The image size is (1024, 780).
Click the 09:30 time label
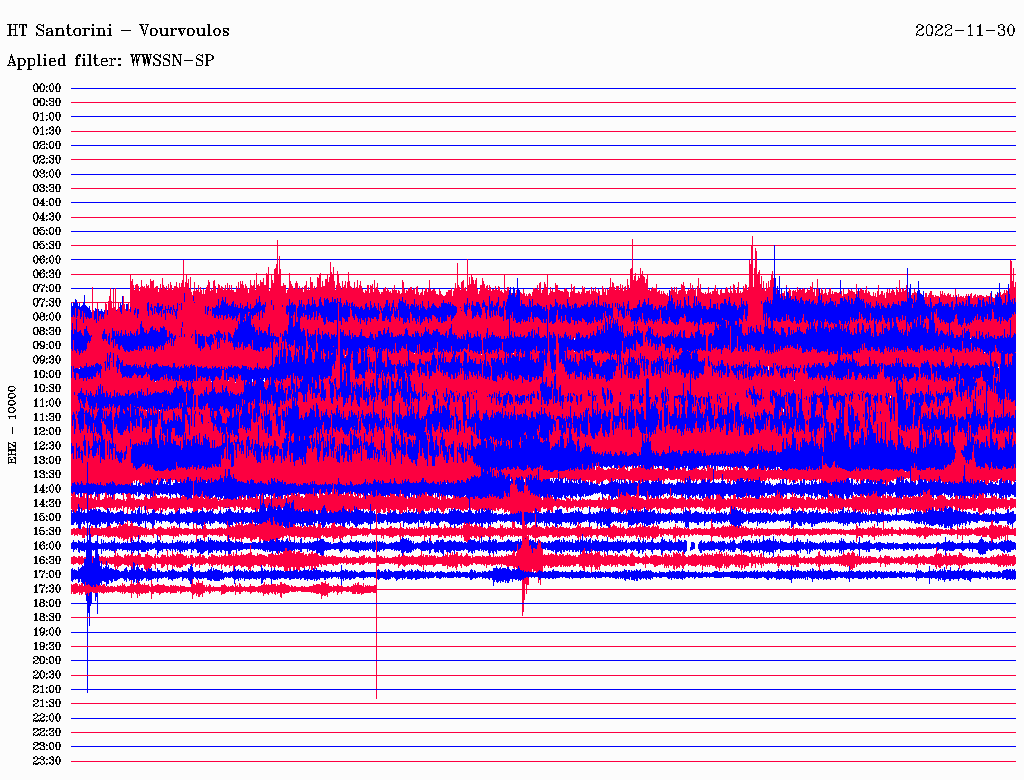(47, 360)
